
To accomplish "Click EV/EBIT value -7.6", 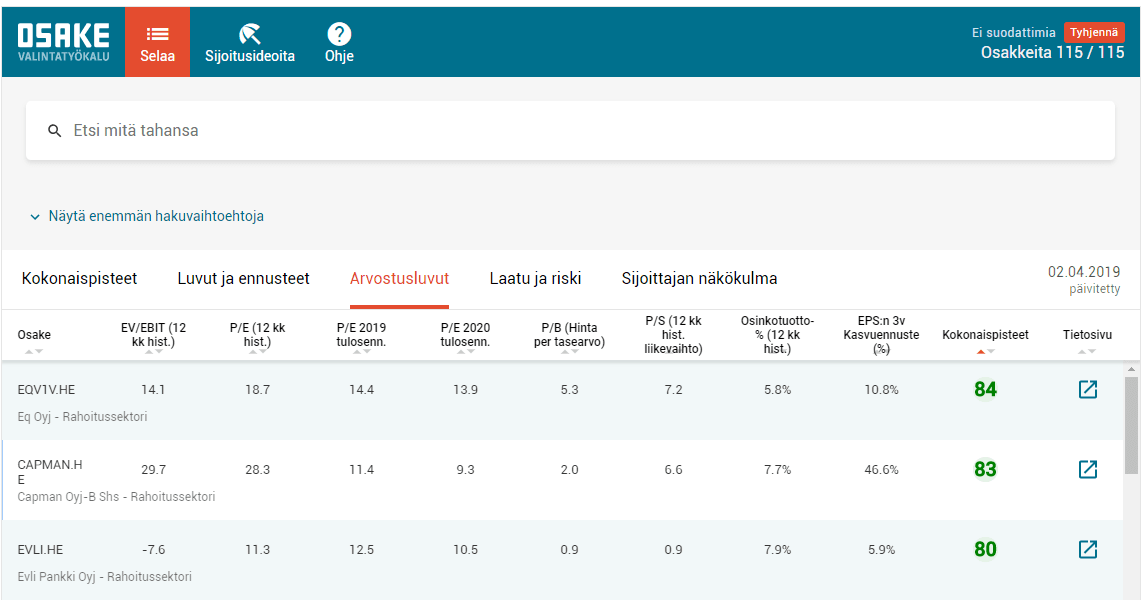I will [x=153, y=550].
